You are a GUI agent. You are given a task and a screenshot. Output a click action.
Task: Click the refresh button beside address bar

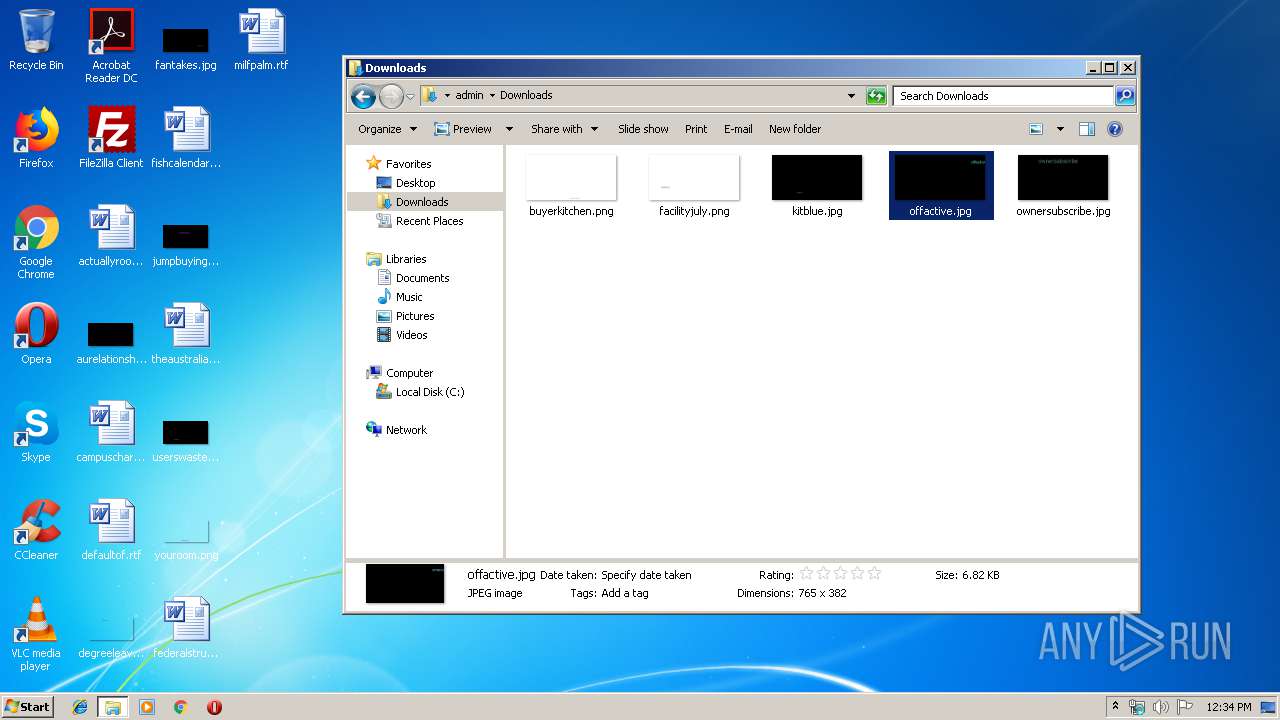pos(876,96)
